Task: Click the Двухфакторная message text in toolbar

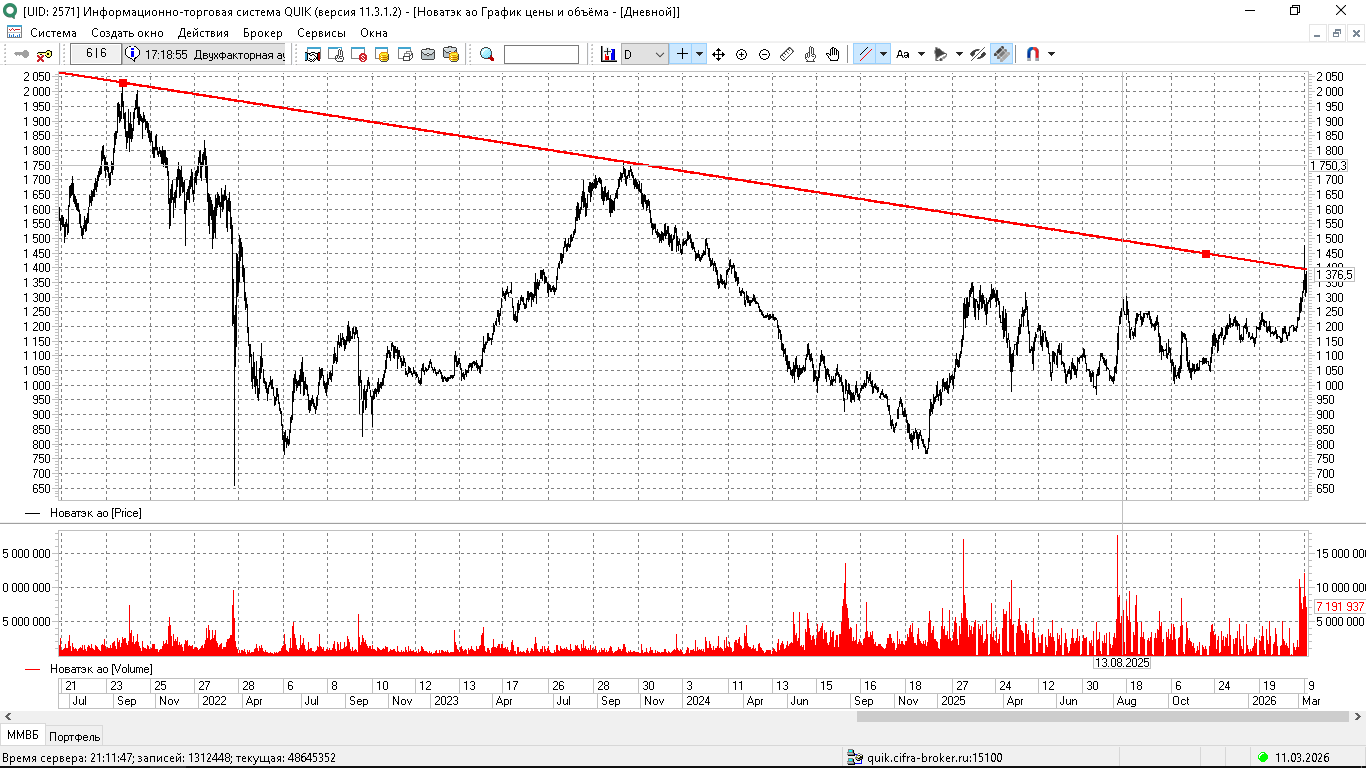Action: coord(238,54)
